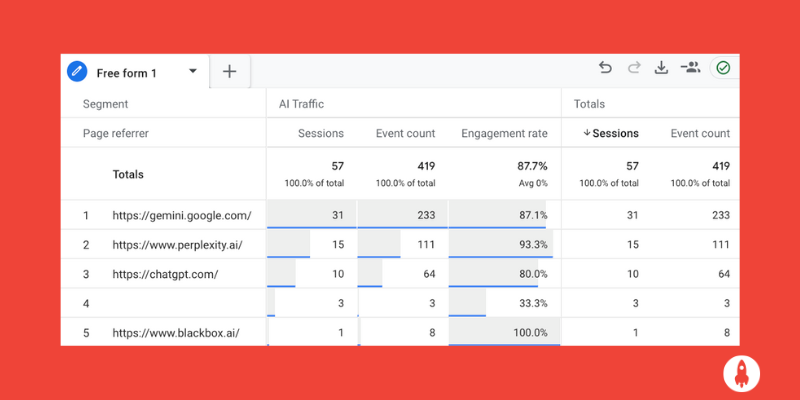Click the 33.3% engagement rate cell
This screenshot has height=400, width=800.
pyautogui.click(x=533, y=304)
